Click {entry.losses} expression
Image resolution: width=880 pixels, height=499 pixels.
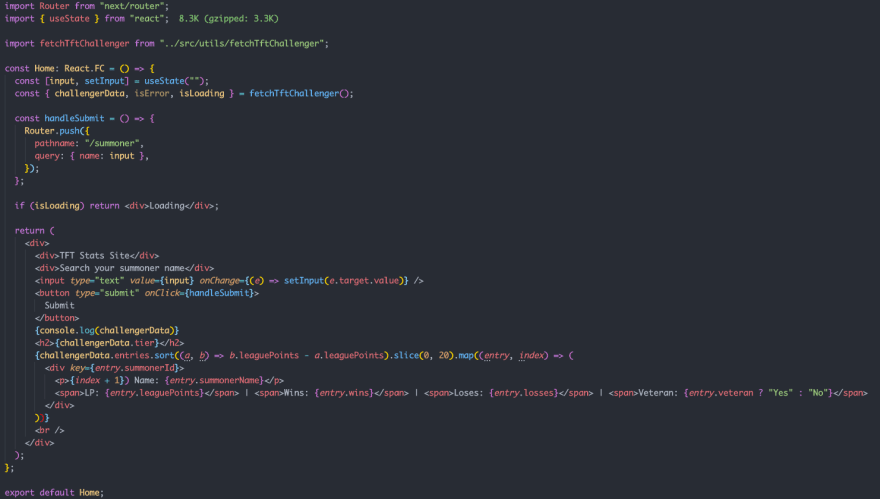coord(524,392)
